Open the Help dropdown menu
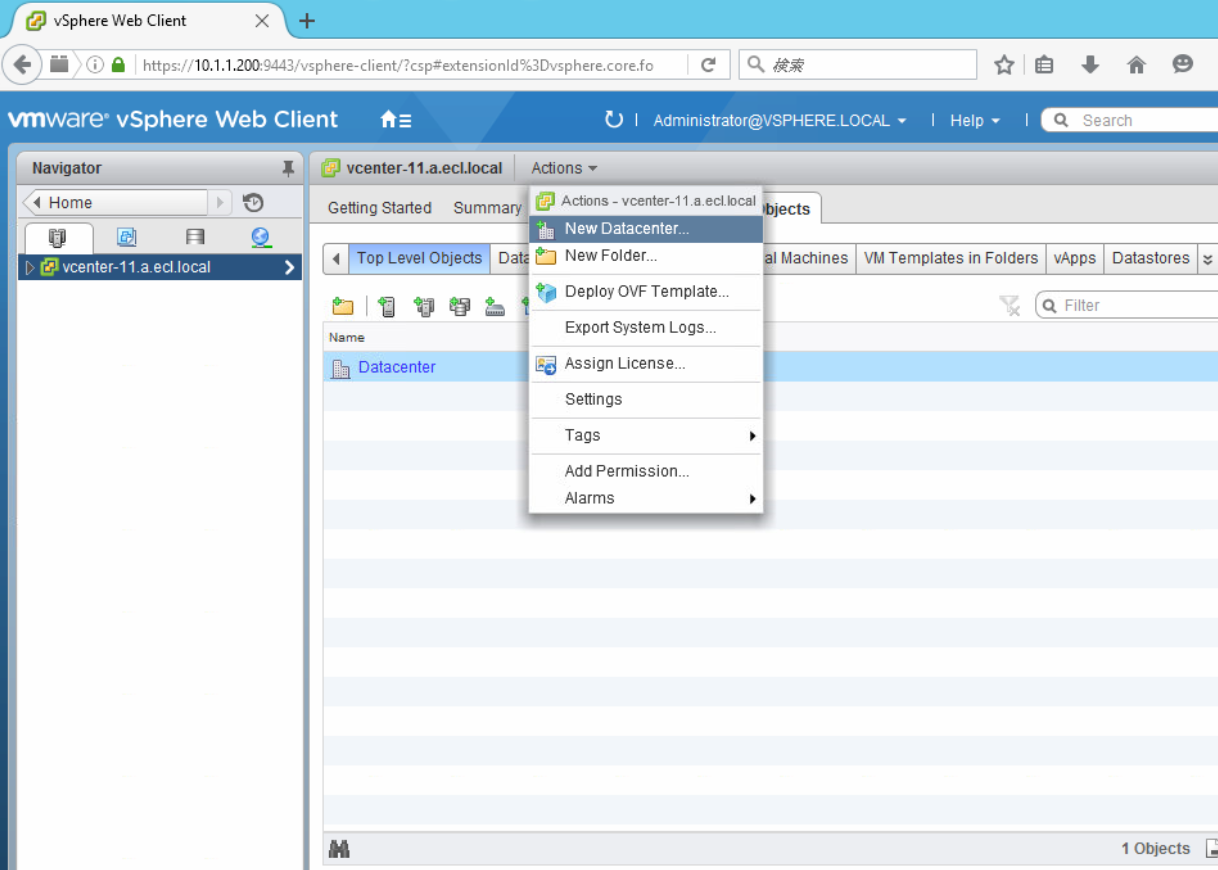 click(974, 120)
